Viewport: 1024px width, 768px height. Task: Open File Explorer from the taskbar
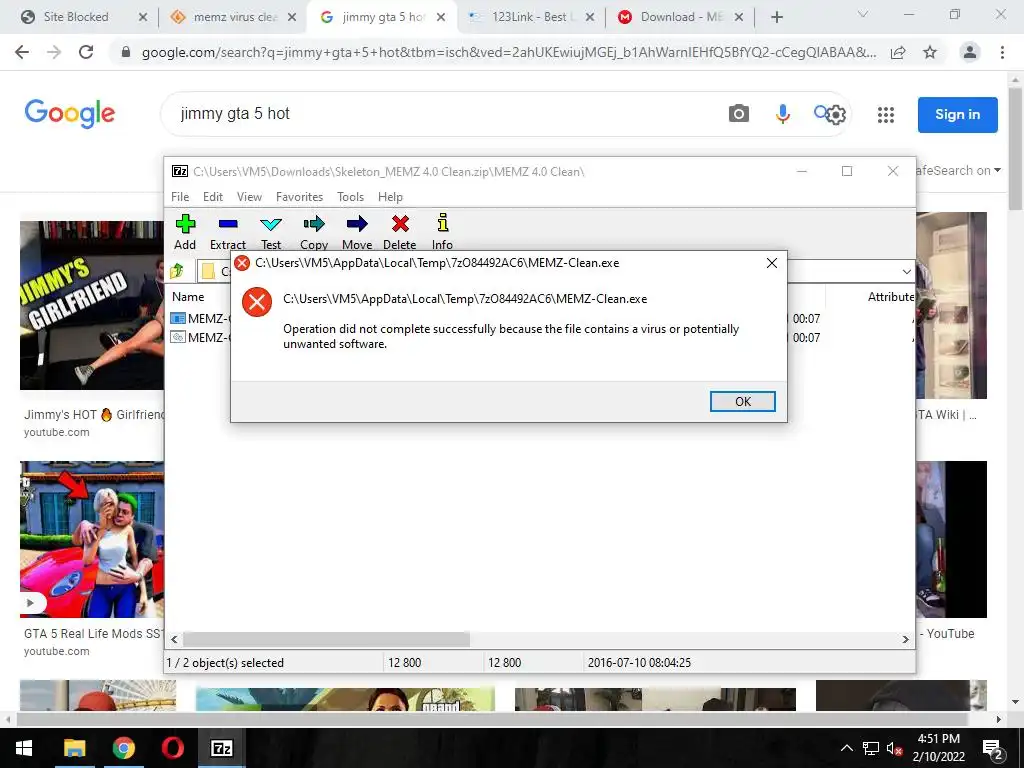(74, 748)
